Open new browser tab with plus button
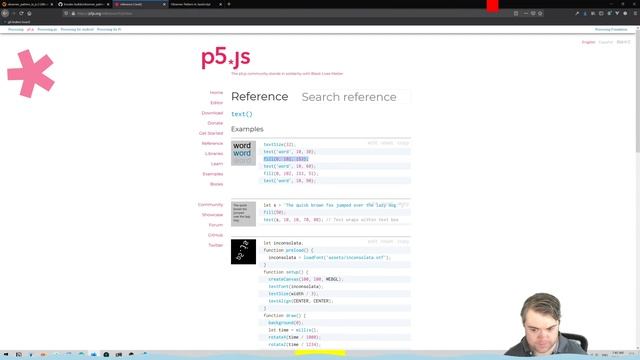Screen dimensions: 640x360 [229, 4]
